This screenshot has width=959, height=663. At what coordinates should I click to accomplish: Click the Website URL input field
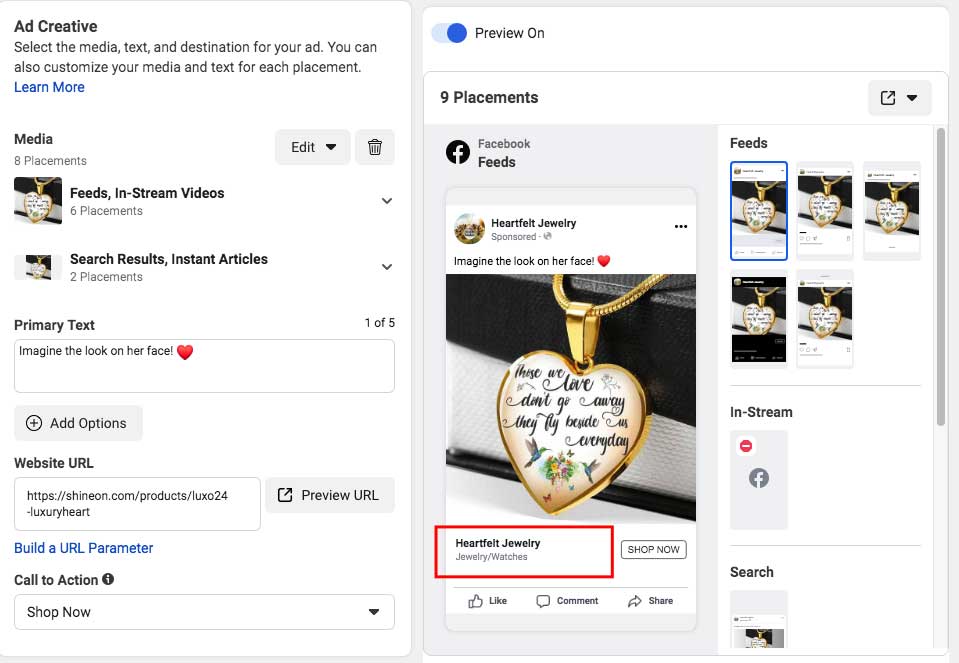tap(138, 504)
